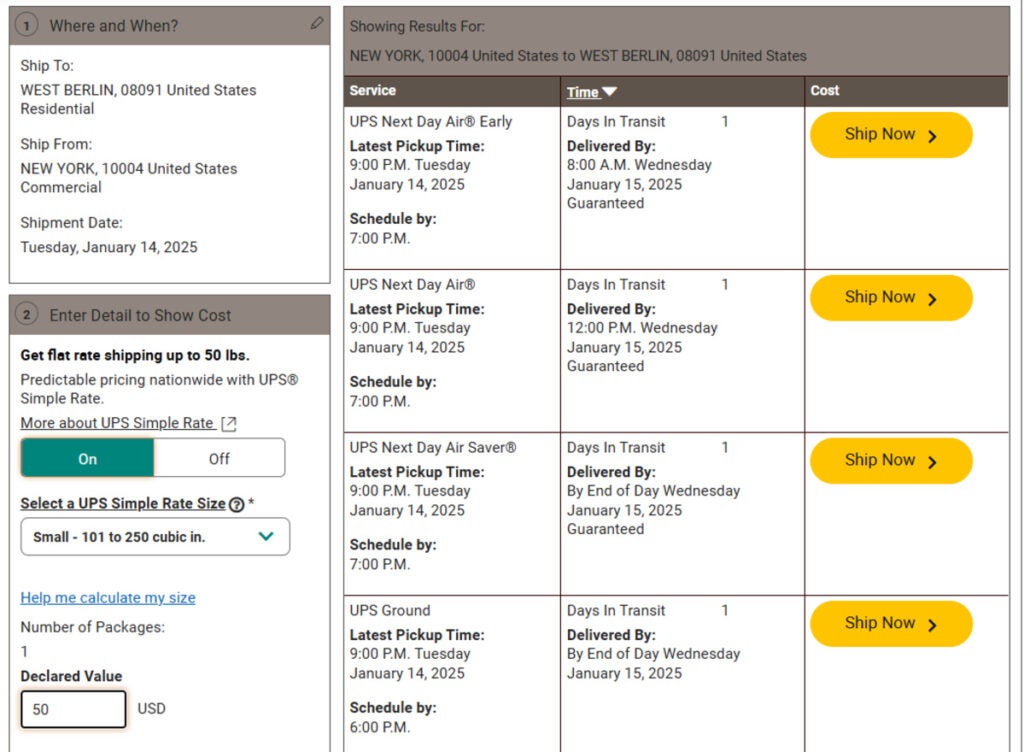Ship Now for UPS Next Day Air Saver

click(x=891, y=460)
